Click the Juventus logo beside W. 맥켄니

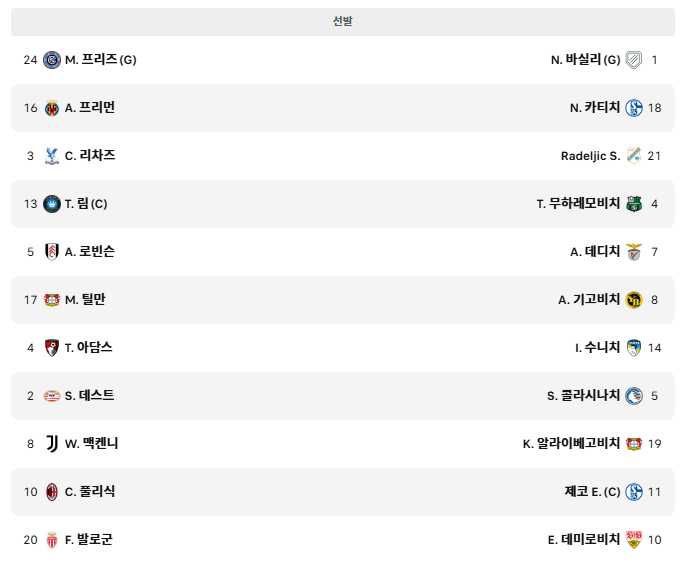coord(52,444)
